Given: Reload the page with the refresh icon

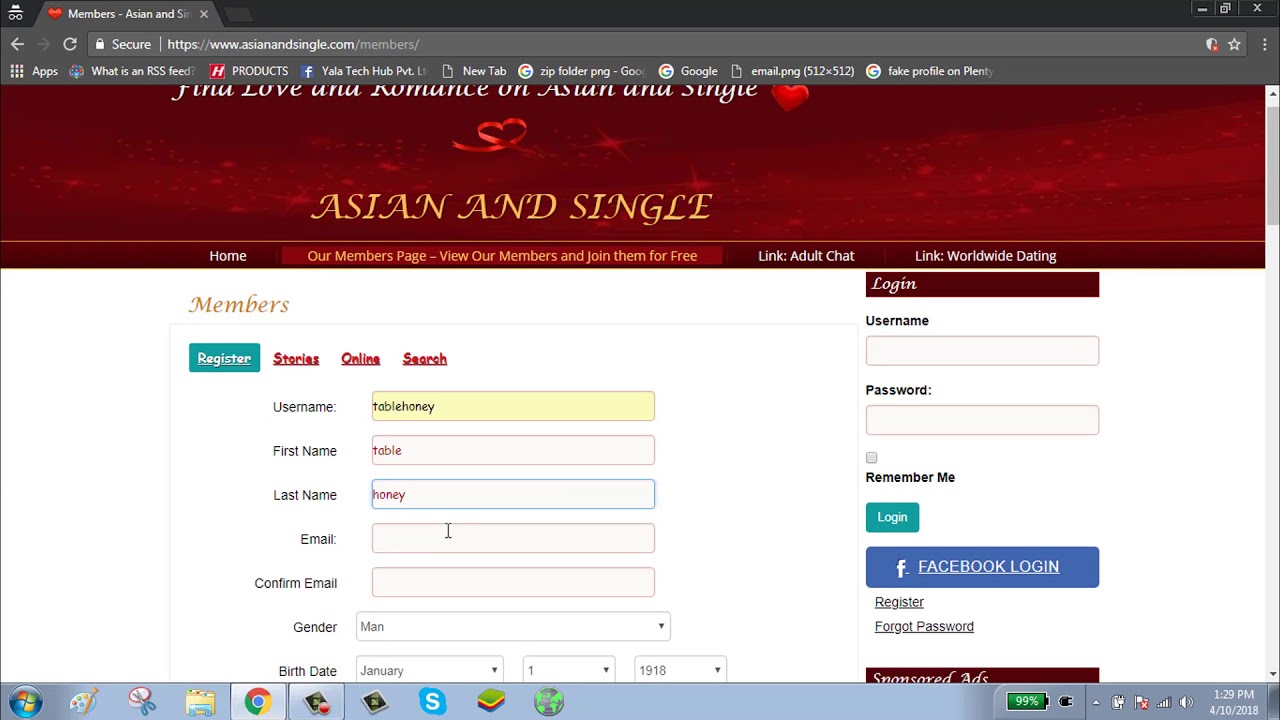Looking at the screenshot, I should (x=70, y=44).
